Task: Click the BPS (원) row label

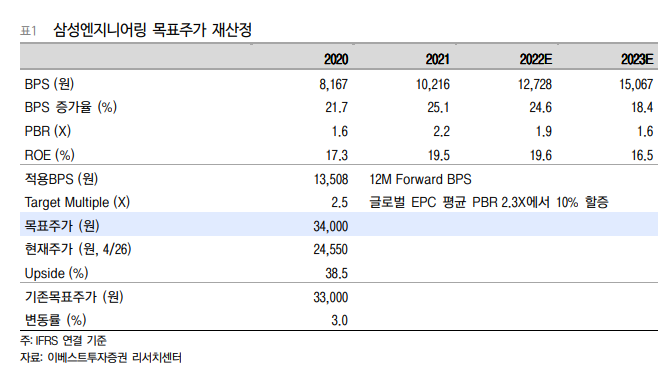Action: pyautogui.click(x=49, y=84)
